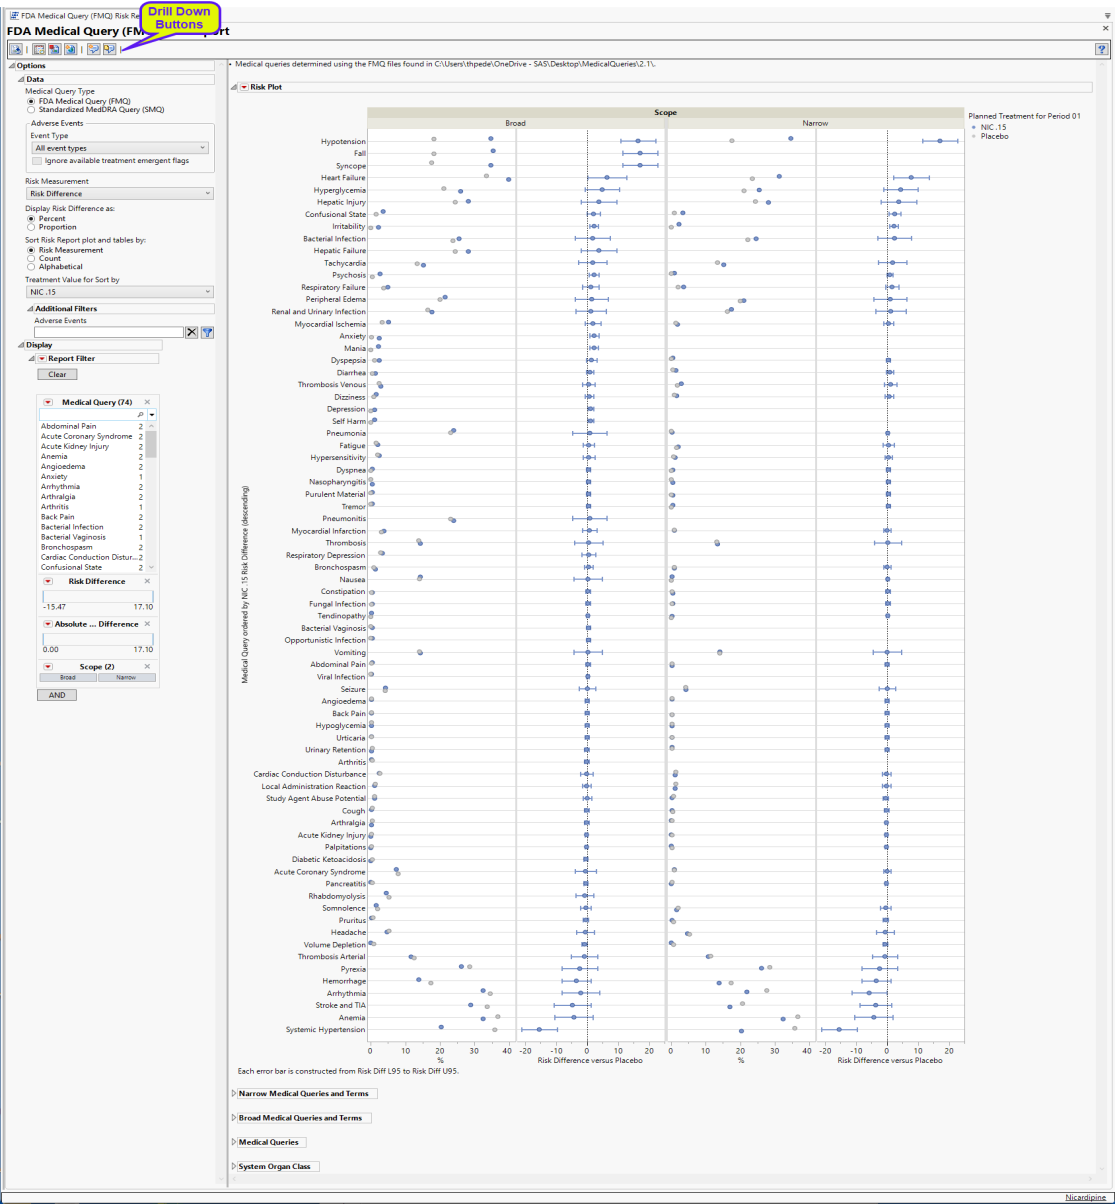Click the Adverse Events text field
Image resolution: width=1115 pixels, height=1204 pixels.
[108, 332]
